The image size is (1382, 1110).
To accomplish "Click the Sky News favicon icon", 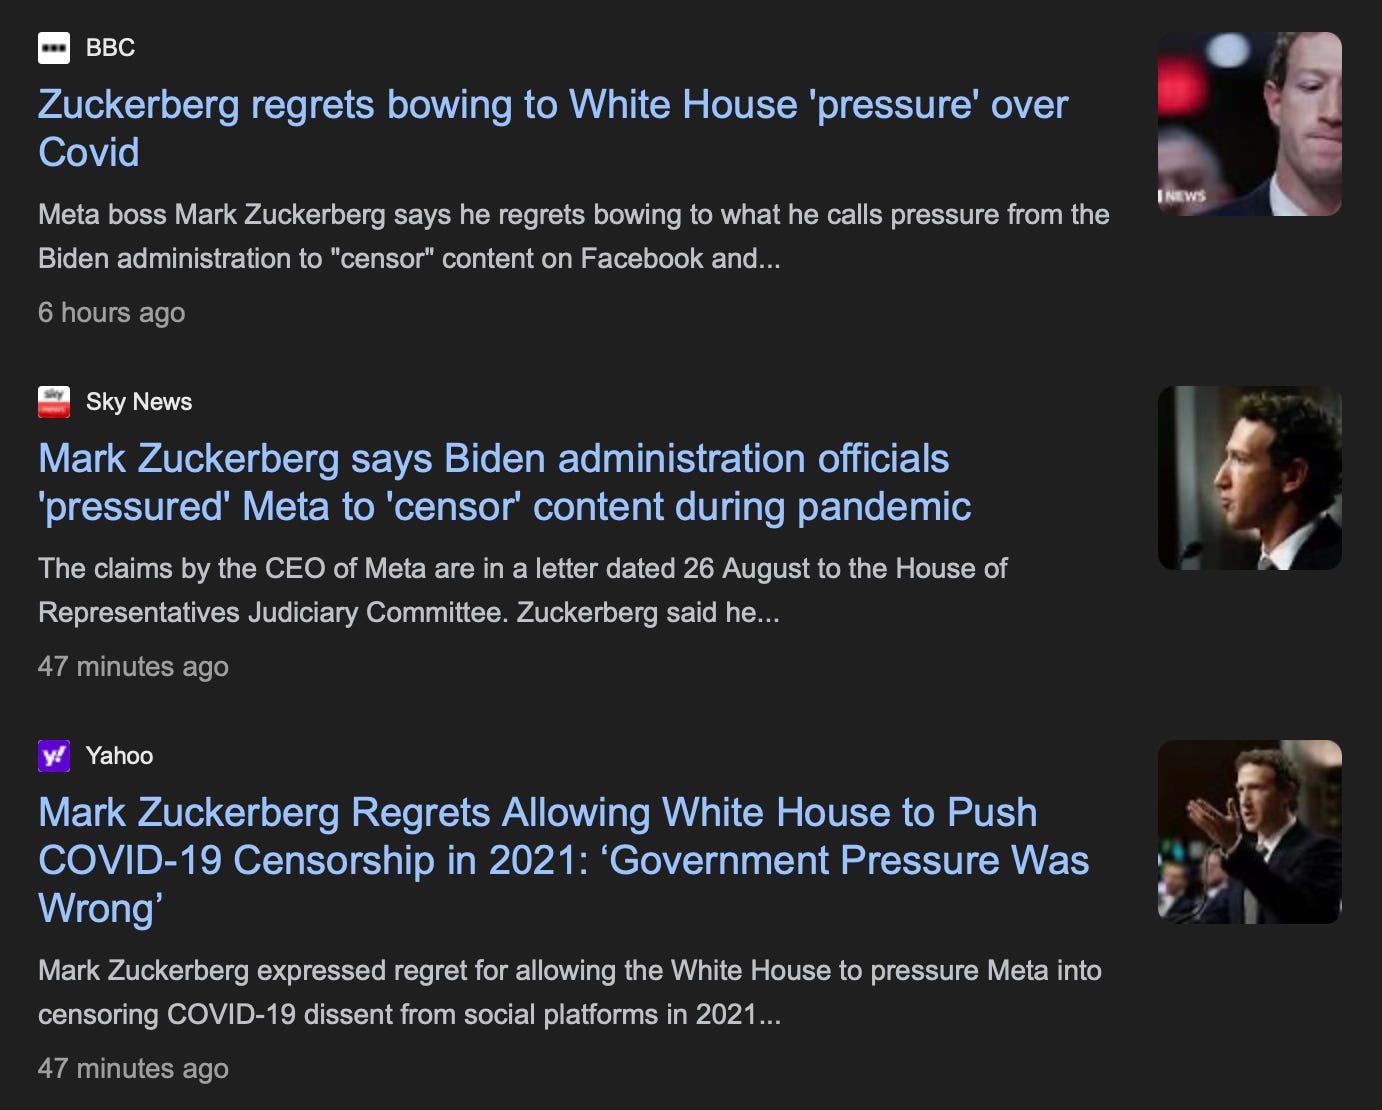I will (54, 402).
